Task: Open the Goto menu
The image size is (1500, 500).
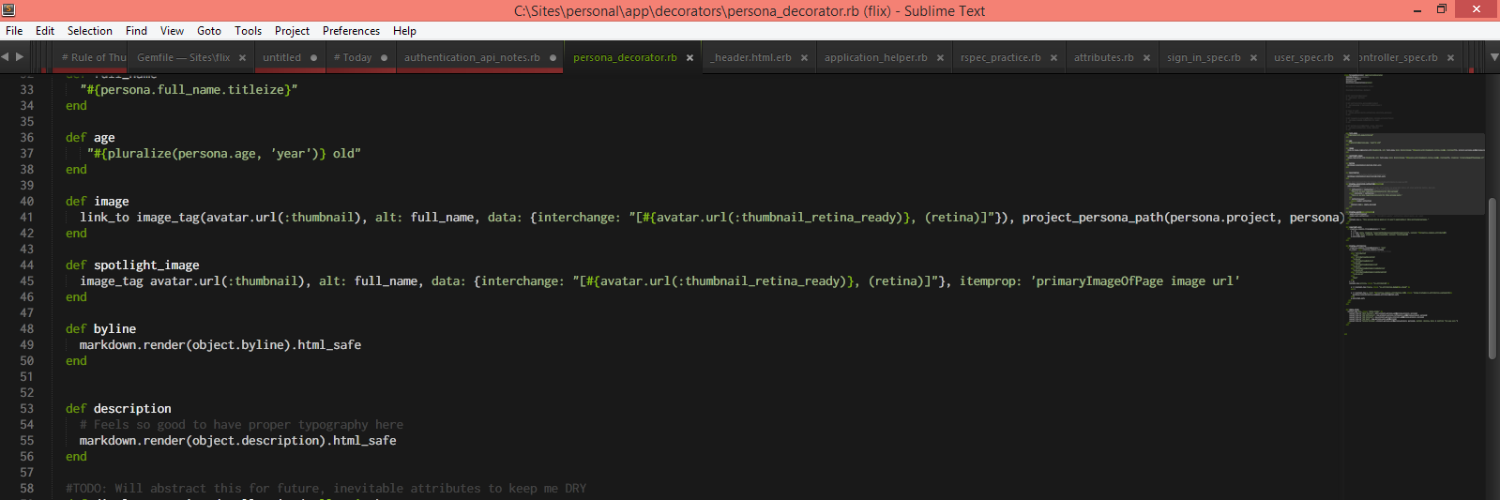Action: point(209,31)
